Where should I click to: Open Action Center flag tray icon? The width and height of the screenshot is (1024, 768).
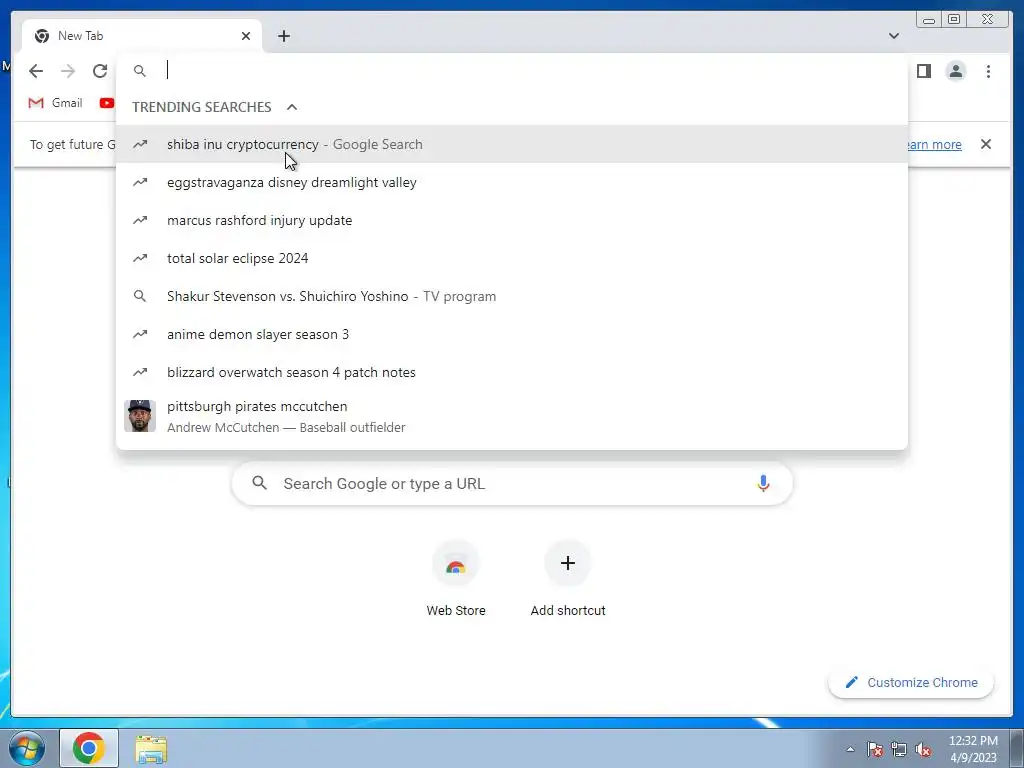(x=875, y=749)
